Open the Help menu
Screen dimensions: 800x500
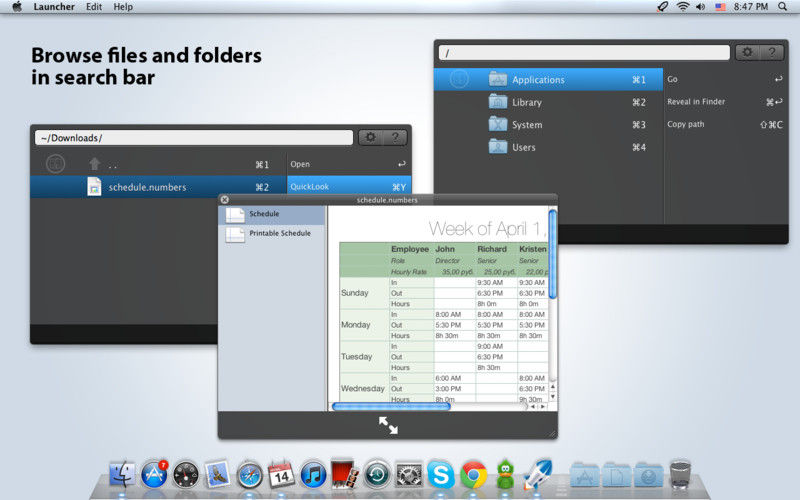[x=123, y=7]
